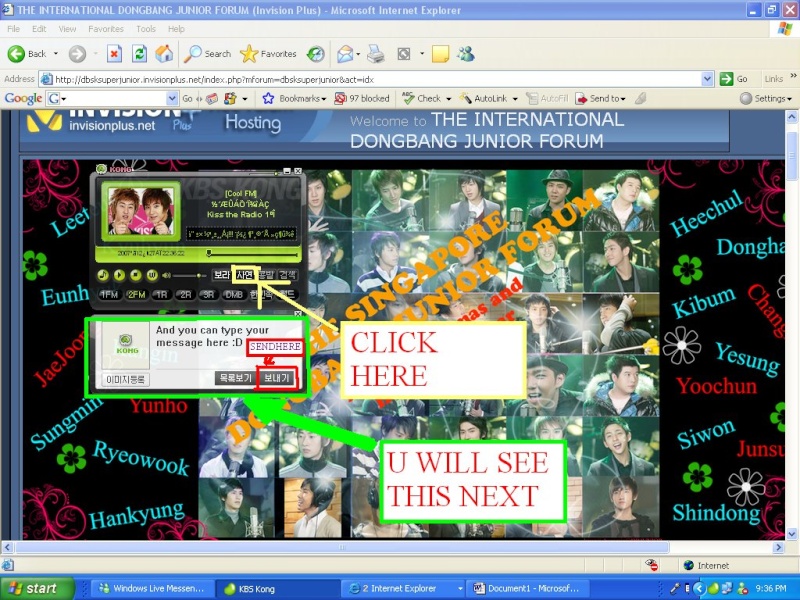Image resolution: width=800 pixels, height=600 pixels.
Task: Select the DMB channel in Kong player
Action: tap(234, 294)
